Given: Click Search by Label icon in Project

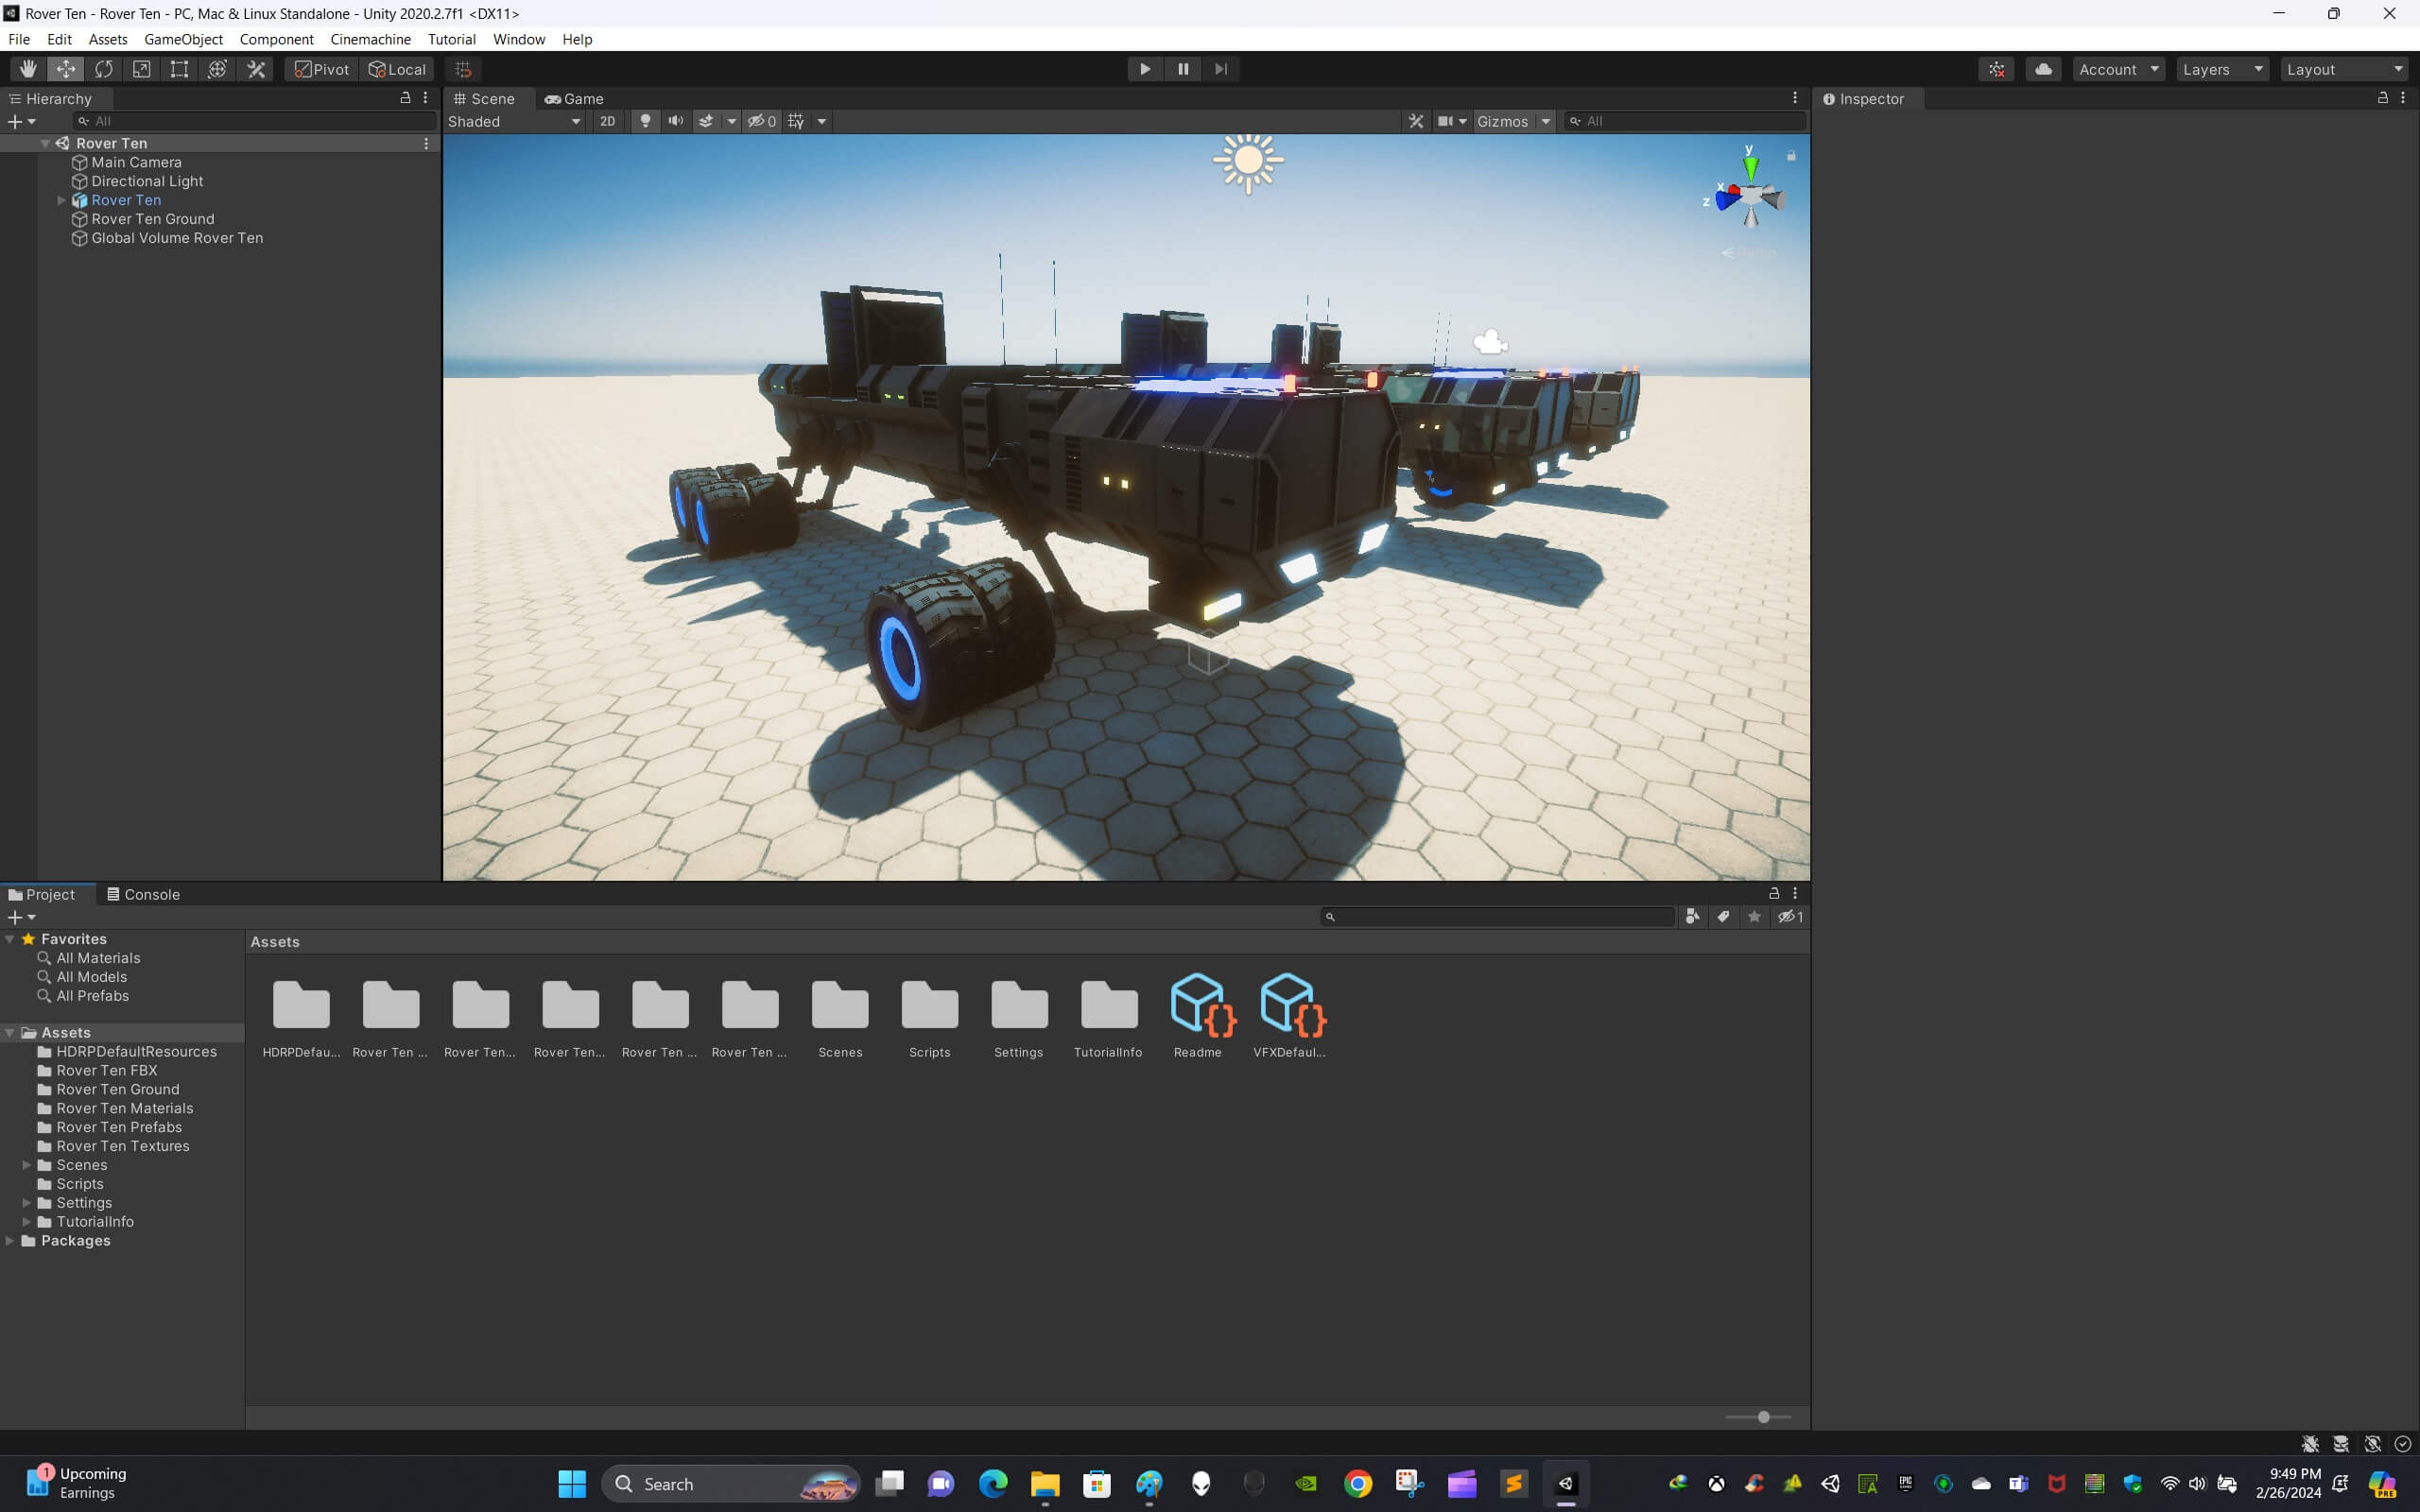Looking at the screenshot, I should pos(1723,916).
